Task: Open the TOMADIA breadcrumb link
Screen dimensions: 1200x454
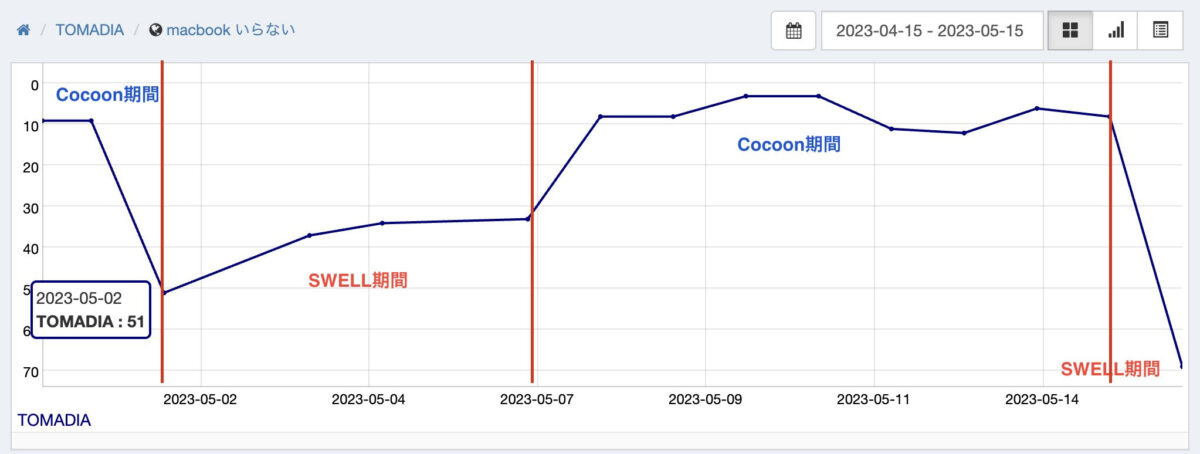Action: [x=89, y=30]
